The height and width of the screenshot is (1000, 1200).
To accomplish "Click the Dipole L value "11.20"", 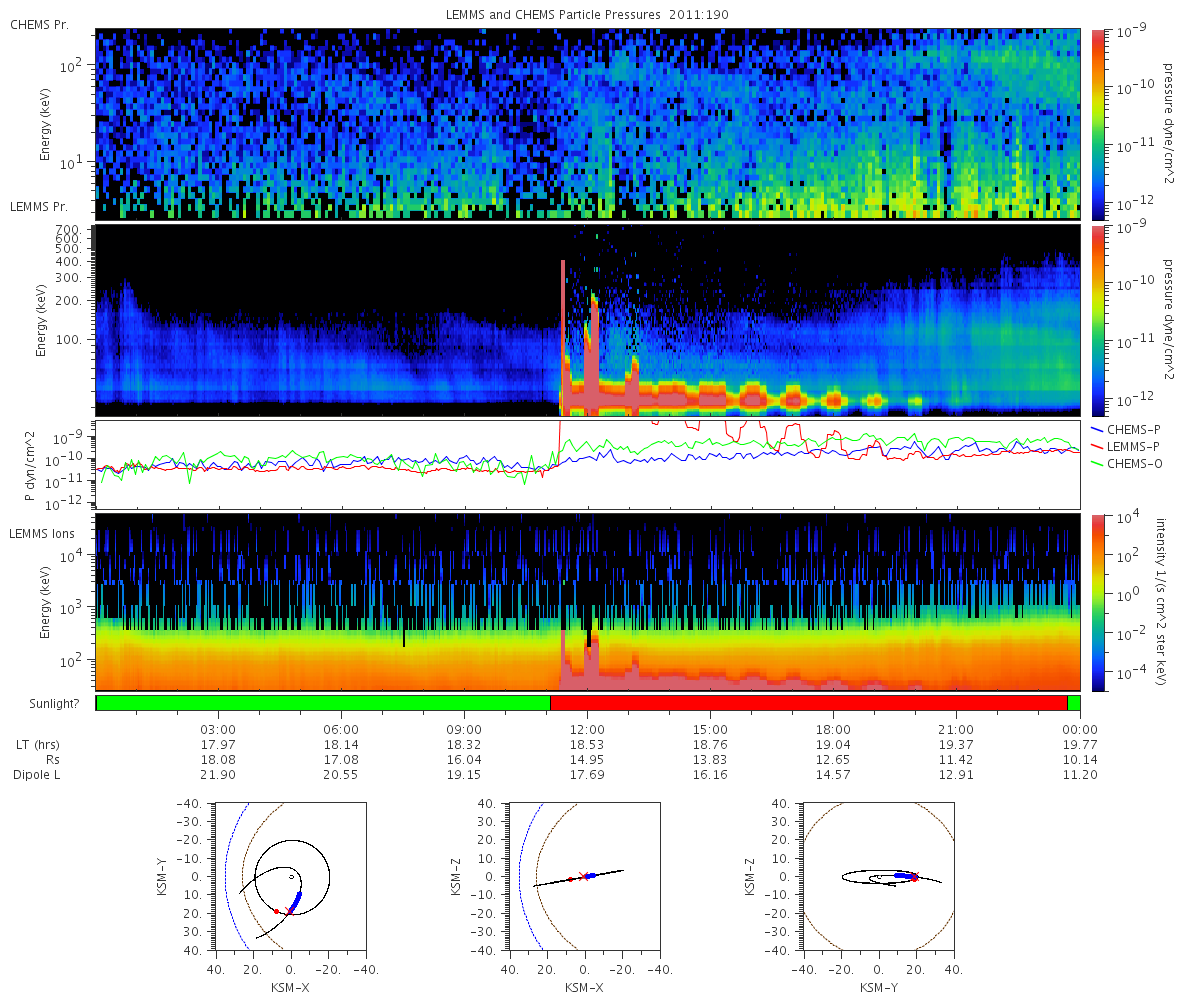I will coord(1080,775).
